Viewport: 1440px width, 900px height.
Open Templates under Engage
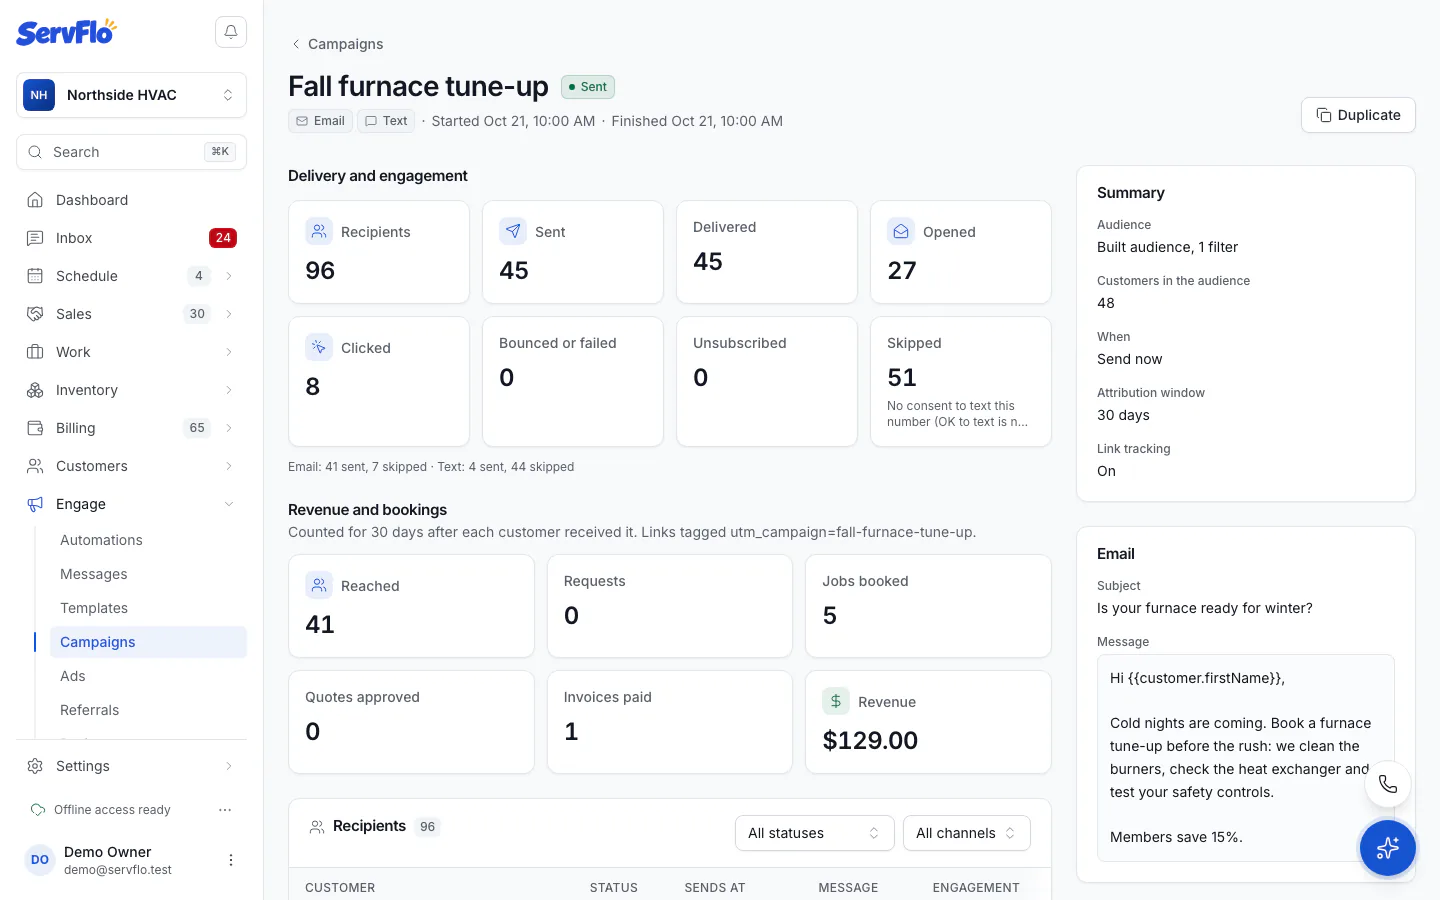[x=148, y=608]
